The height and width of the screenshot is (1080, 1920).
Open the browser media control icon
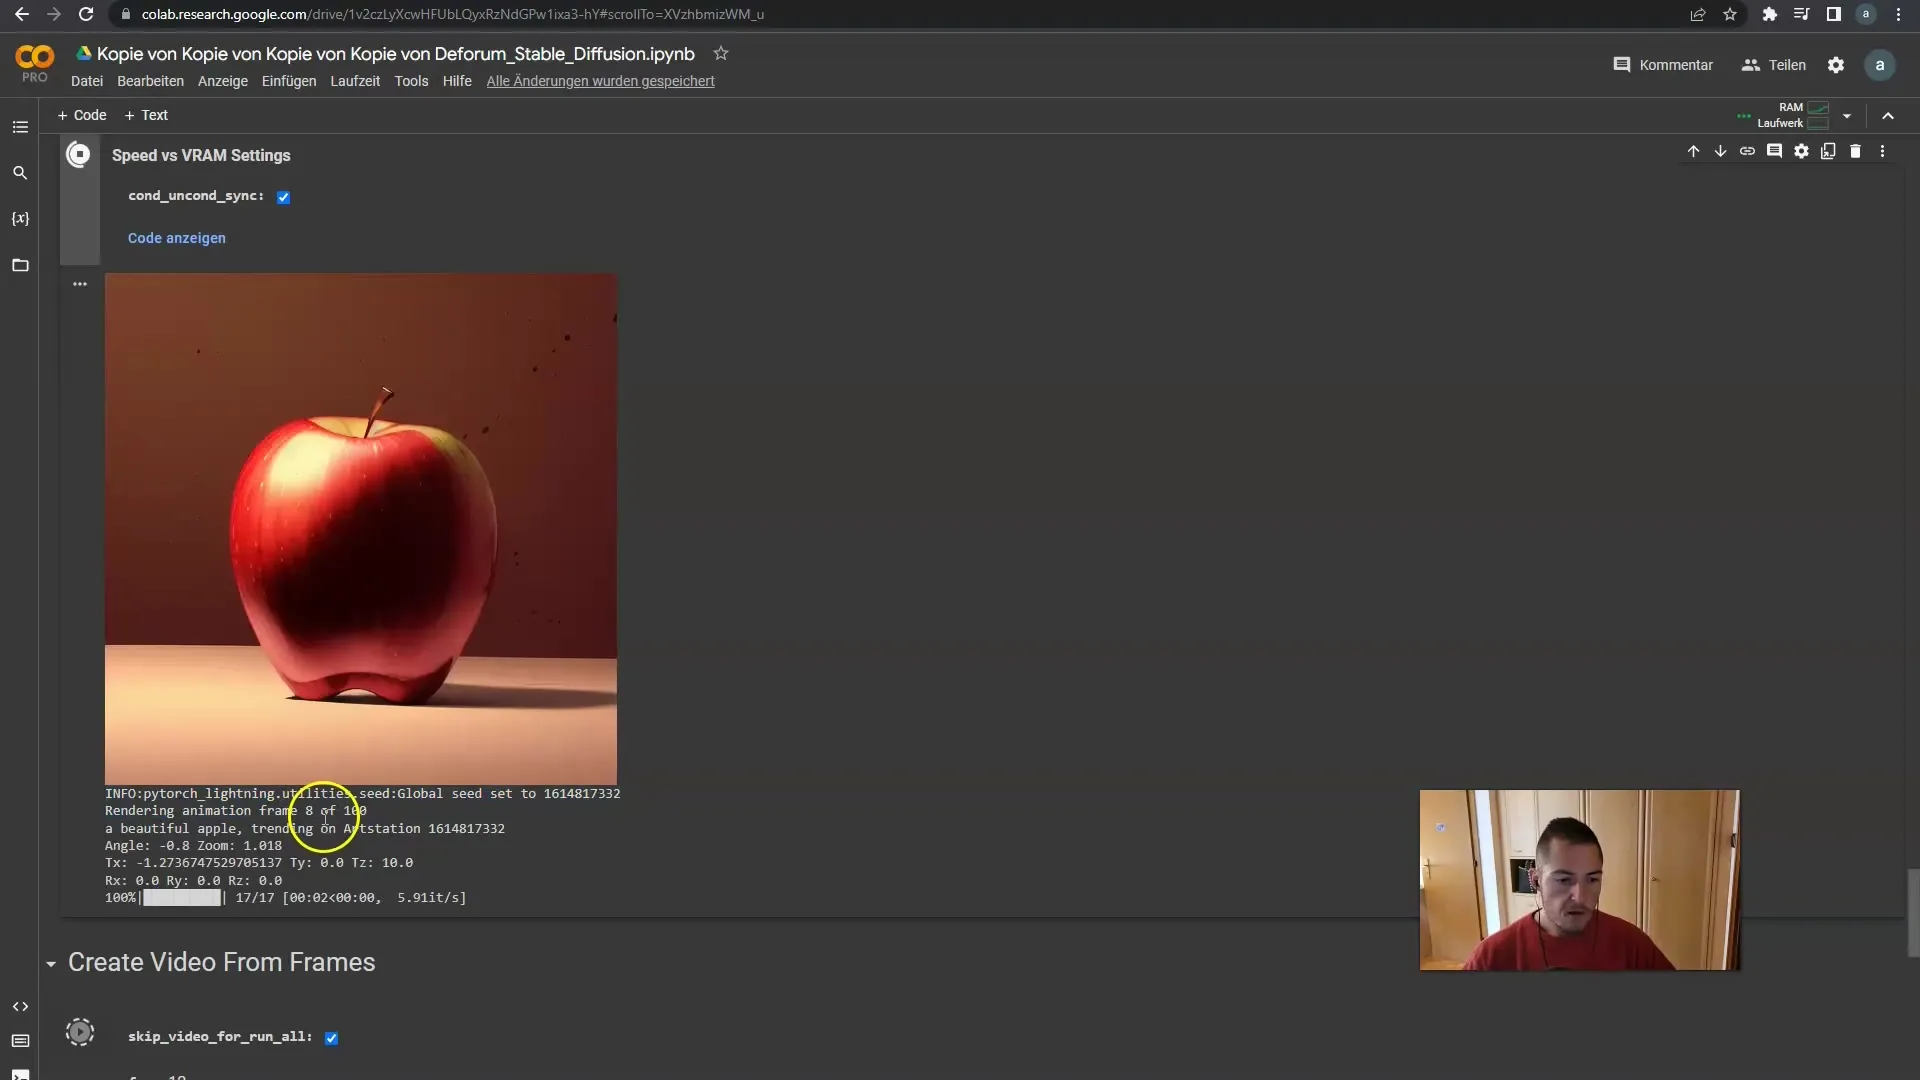[1801, 14]
